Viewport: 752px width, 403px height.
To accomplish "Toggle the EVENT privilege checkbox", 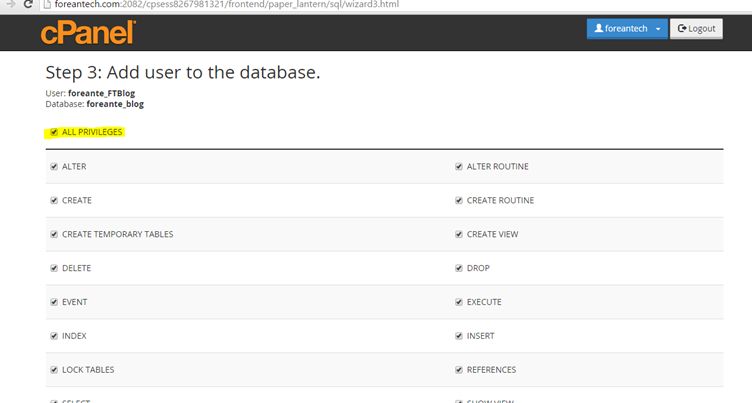I will tap(54, 302).
